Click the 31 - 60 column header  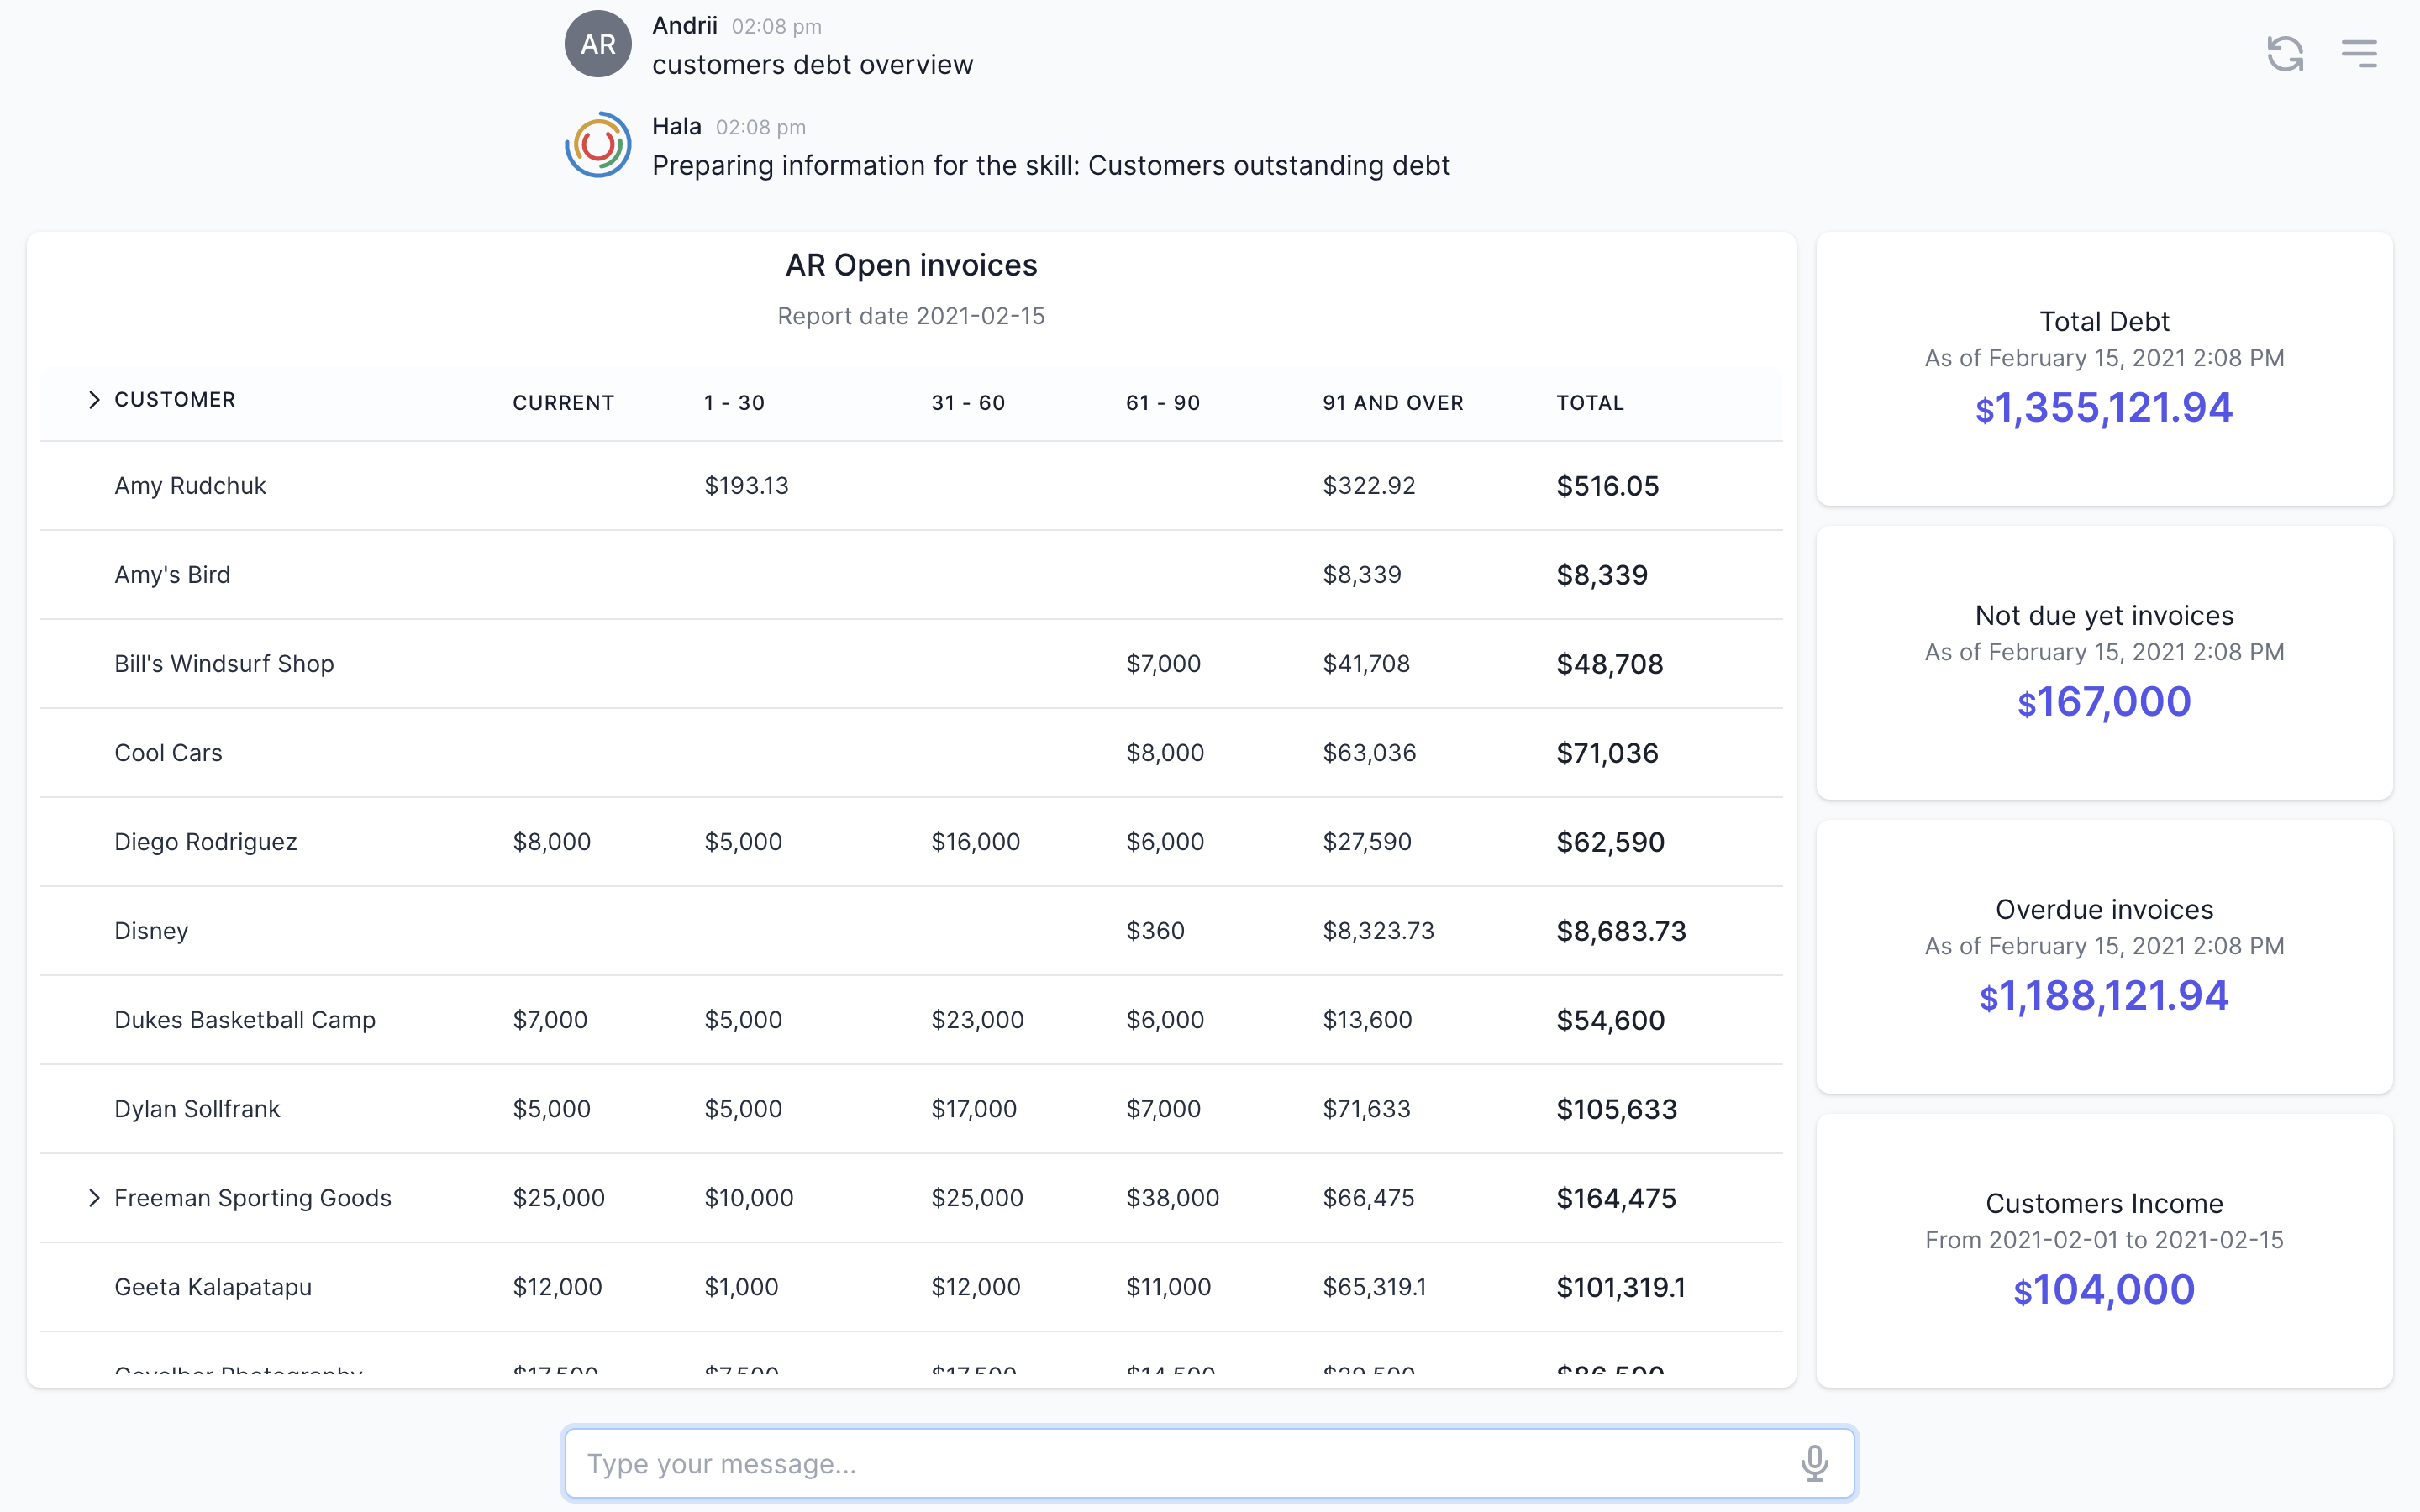coord(968,403)
